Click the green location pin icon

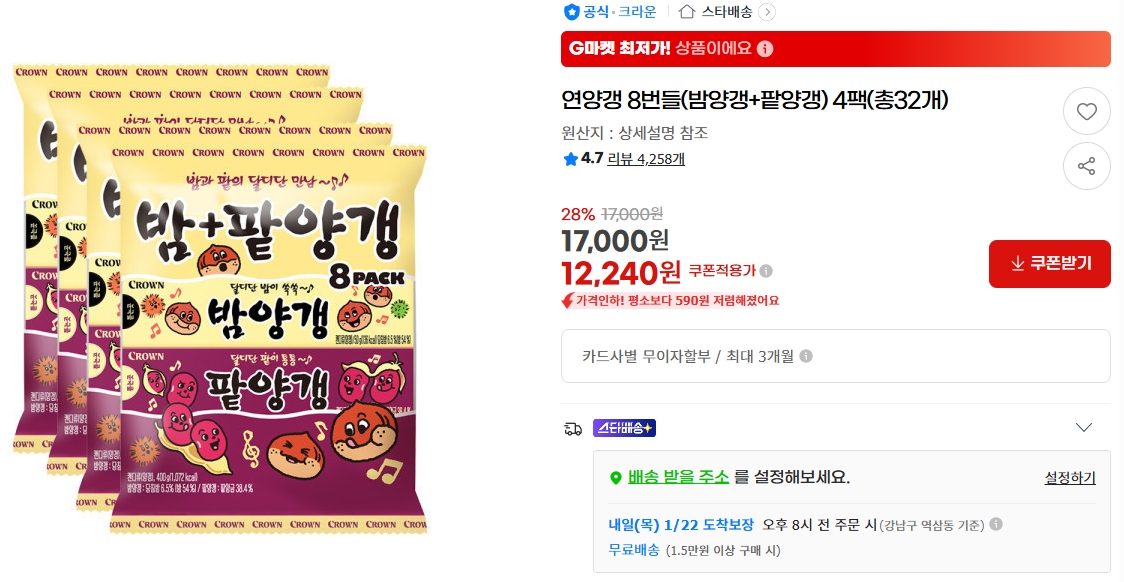(615, 477)
